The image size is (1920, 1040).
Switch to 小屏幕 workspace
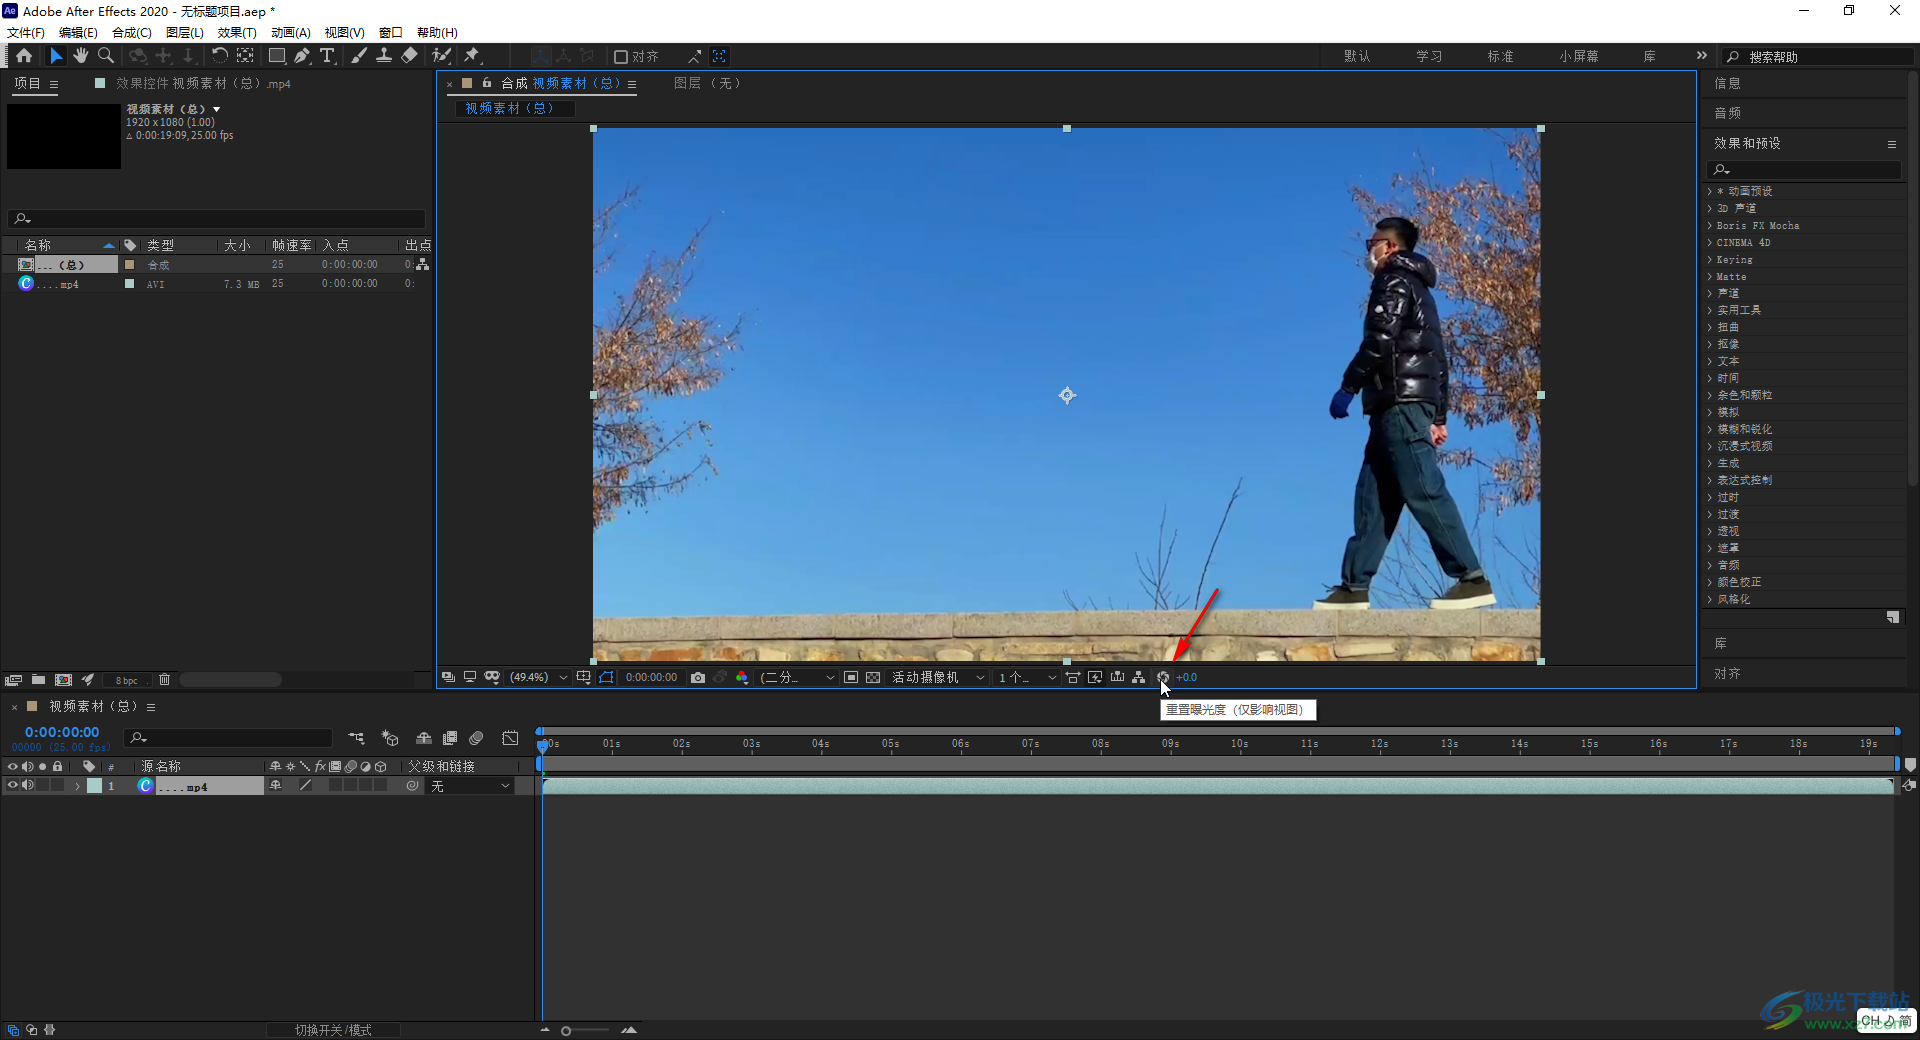[x=1578, y=56]
